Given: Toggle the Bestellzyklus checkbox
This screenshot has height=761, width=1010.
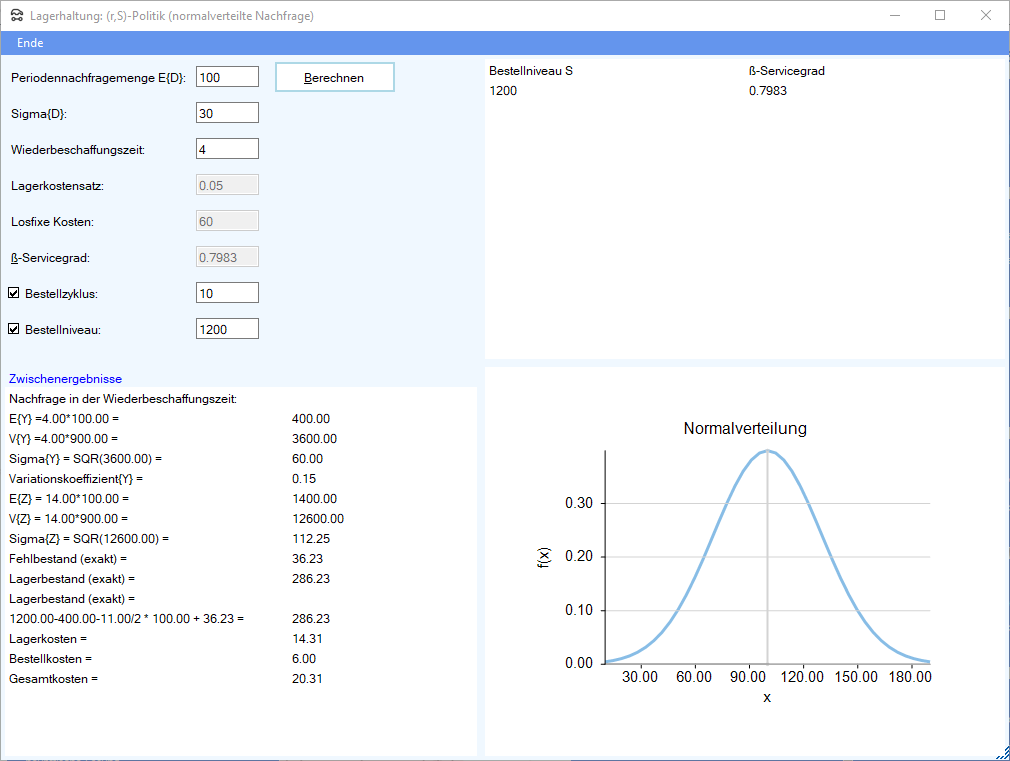Looking at the screenshot, I should click(14, 293).
